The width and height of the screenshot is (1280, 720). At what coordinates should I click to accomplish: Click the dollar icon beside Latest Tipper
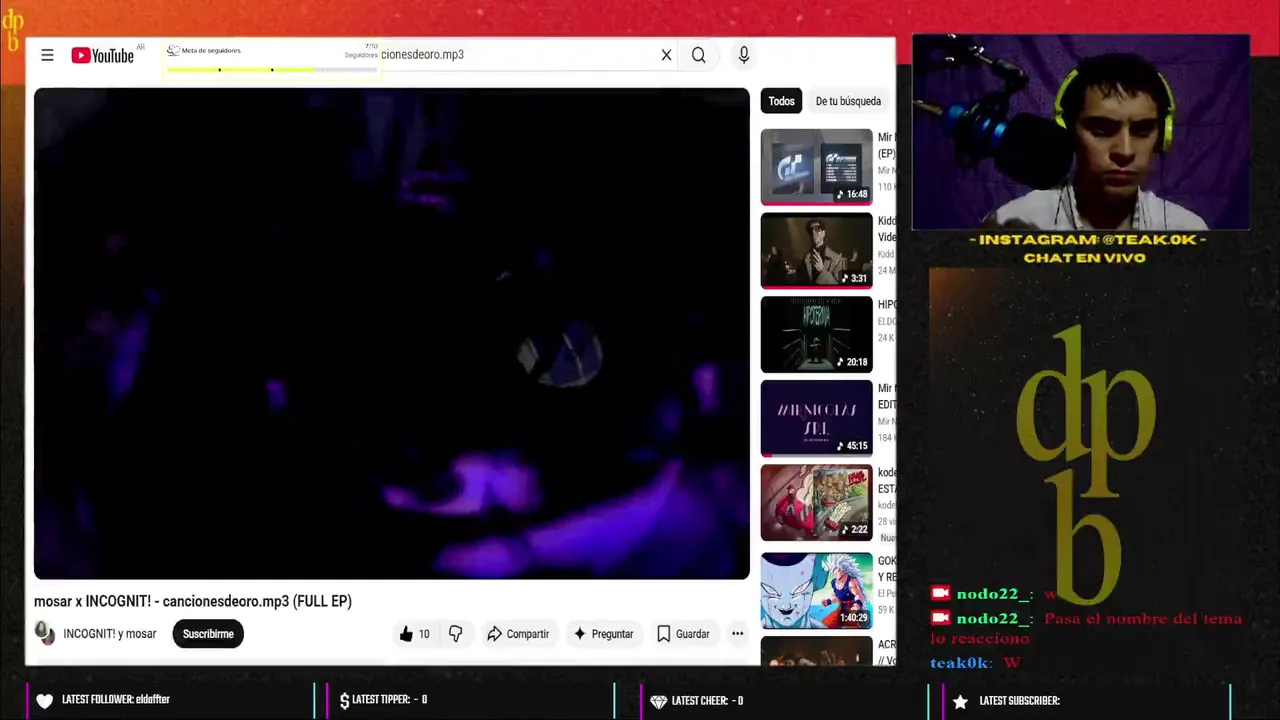click(344, 701)
